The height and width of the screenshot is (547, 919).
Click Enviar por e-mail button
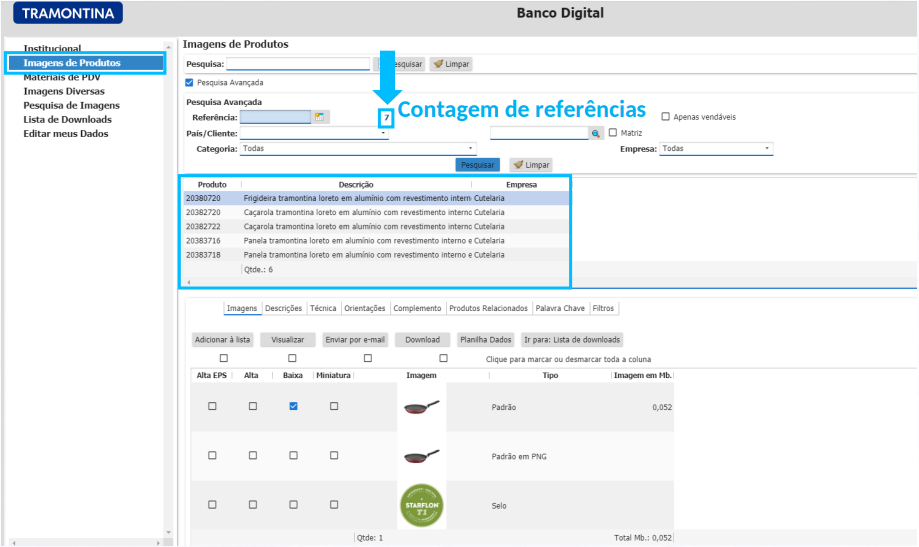(355, 340)
